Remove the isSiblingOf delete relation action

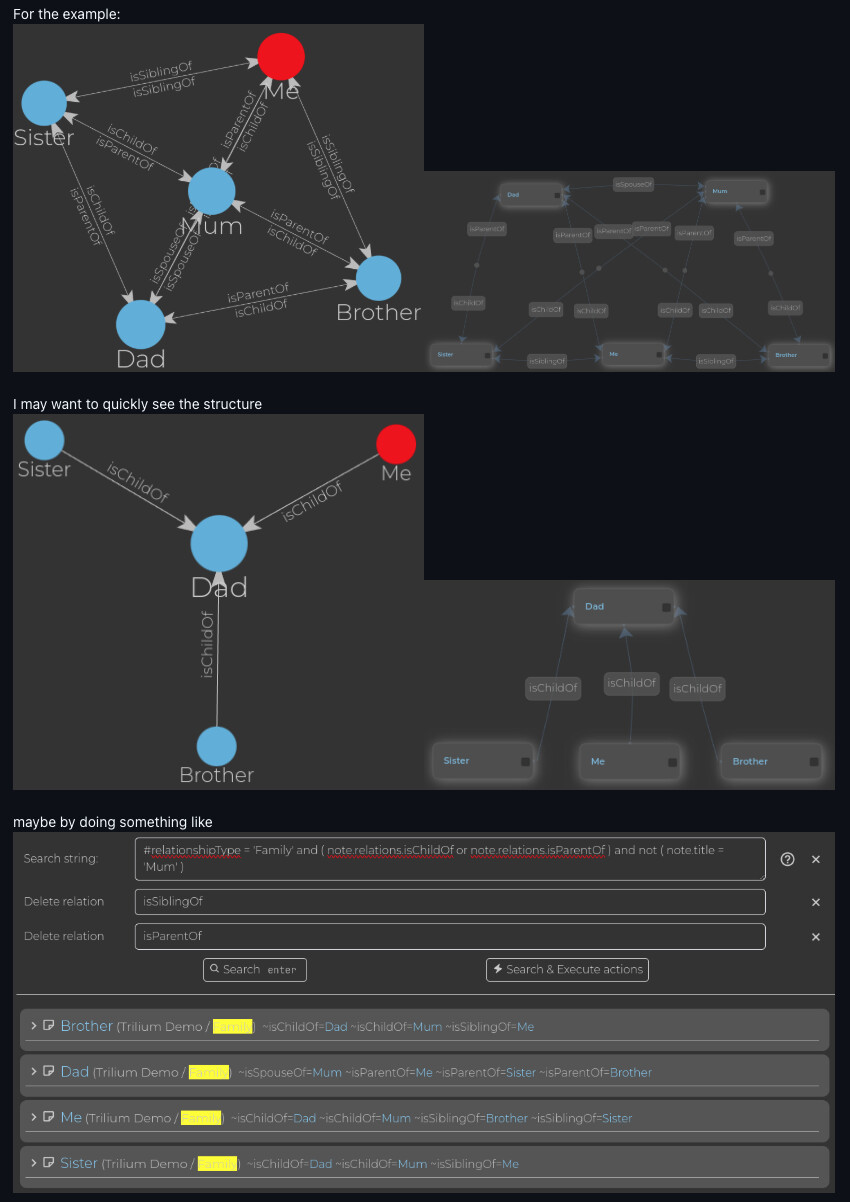click(x=815, y=902)
